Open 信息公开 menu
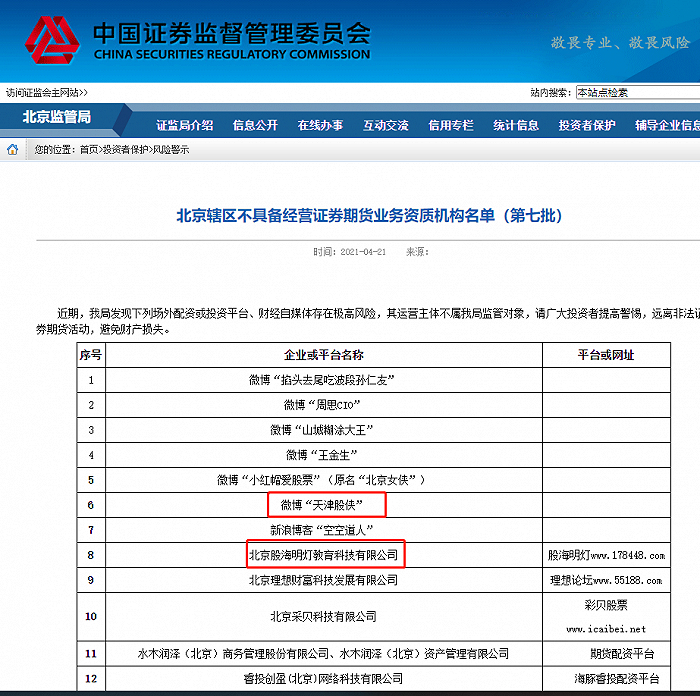The width and height of the screenshot is (700, 696). pyautogui.click(x=255, y=125)
